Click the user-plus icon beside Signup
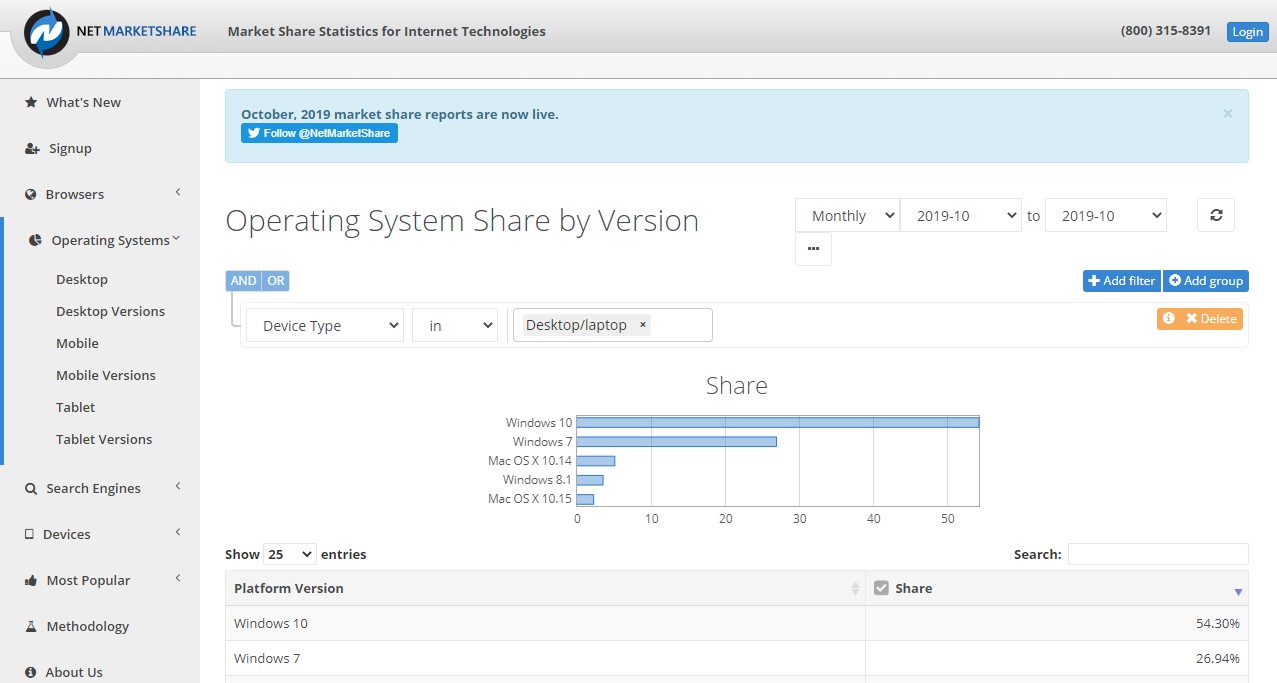The height and width of the screenshot is (683, 1277). pyautogui.click(x=32, y=148)
